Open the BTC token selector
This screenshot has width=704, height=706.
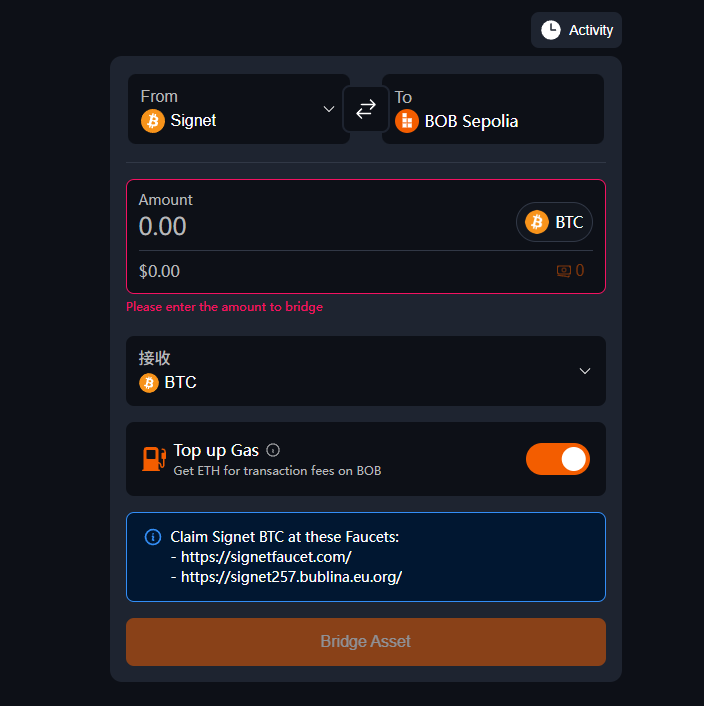coord(554,222)
